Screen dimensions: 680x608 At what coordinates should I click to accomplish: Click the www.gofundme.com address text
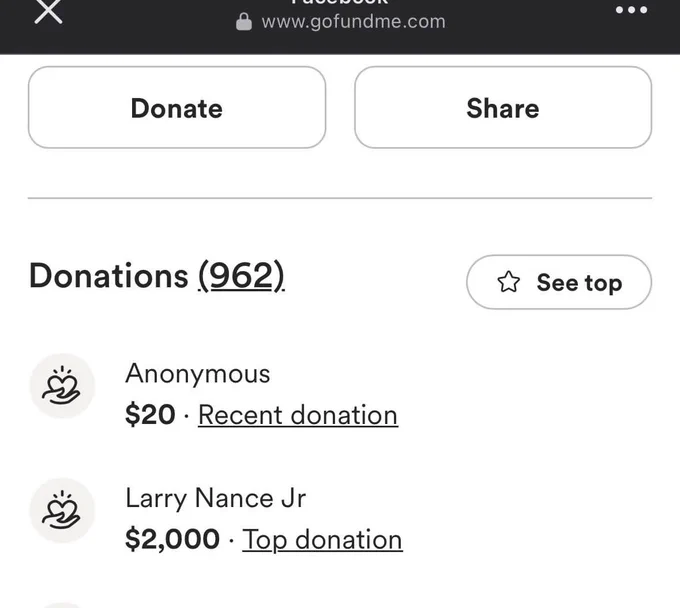[x=353, y=22]
